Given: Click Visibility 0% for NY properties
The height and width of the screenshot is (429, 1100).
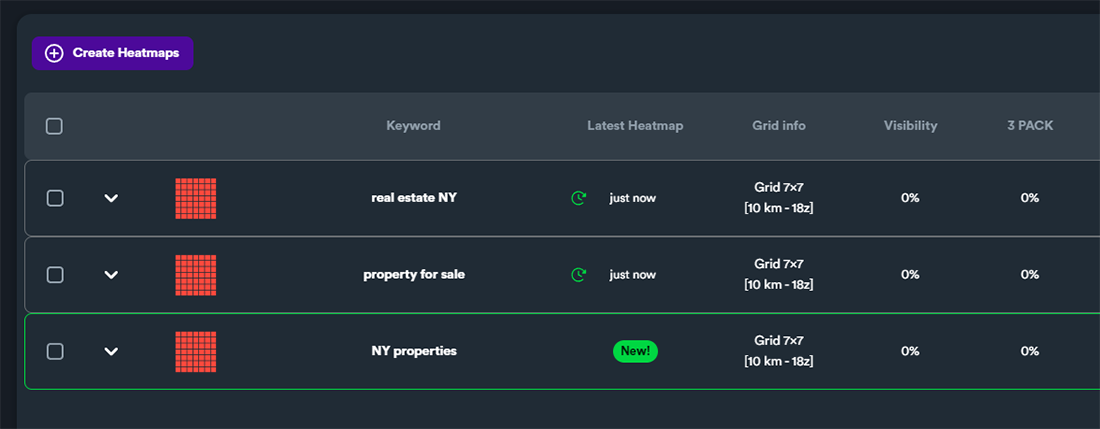Looking at the screenshot, I should pyautogui.click(x=911, y=351).
